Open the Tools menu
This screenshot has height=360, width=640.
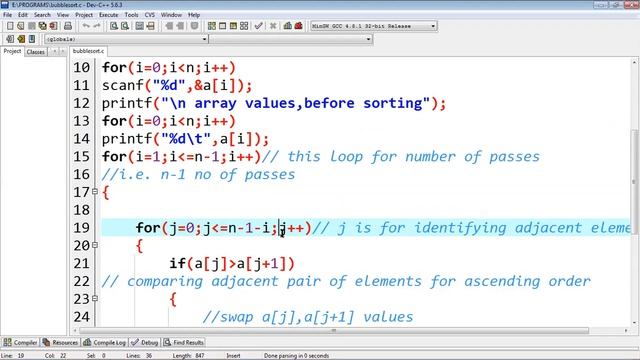click(x=131, y=15)
